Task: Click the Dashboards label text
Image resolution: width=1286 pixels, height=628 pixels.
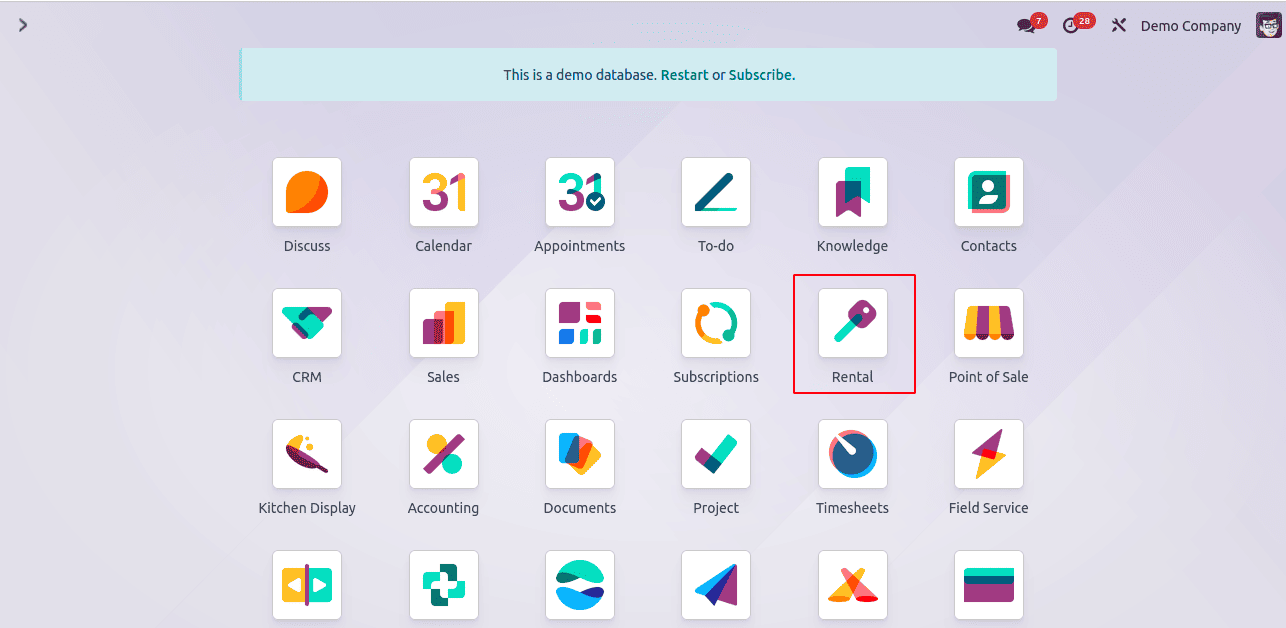Action: coord(580,377)
